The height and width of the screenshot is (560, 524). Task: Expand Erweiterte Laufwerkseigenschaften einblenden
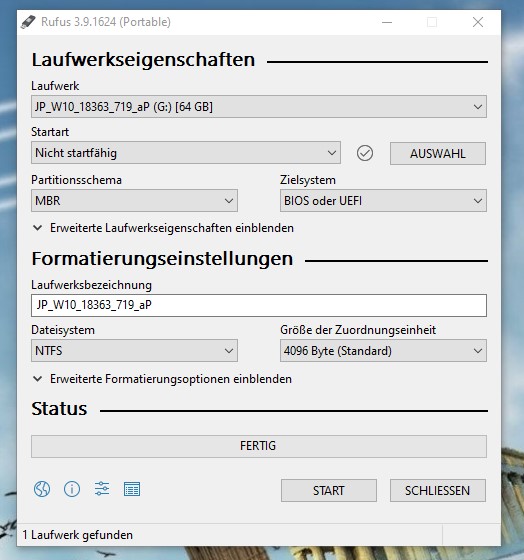(163, 228)
